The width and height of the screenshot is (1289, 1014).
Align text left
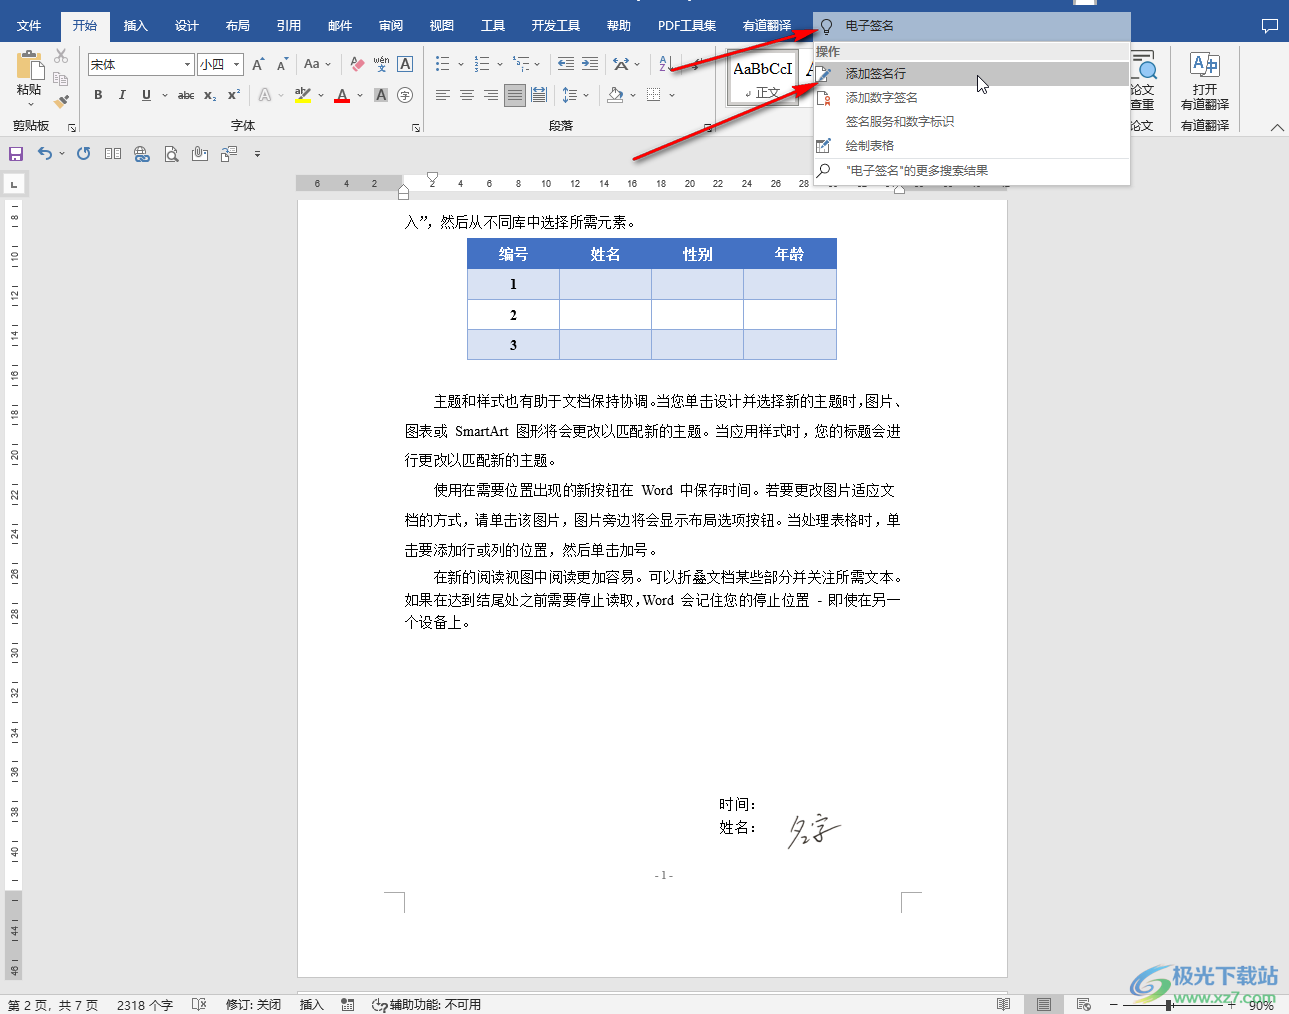(443, 95)
